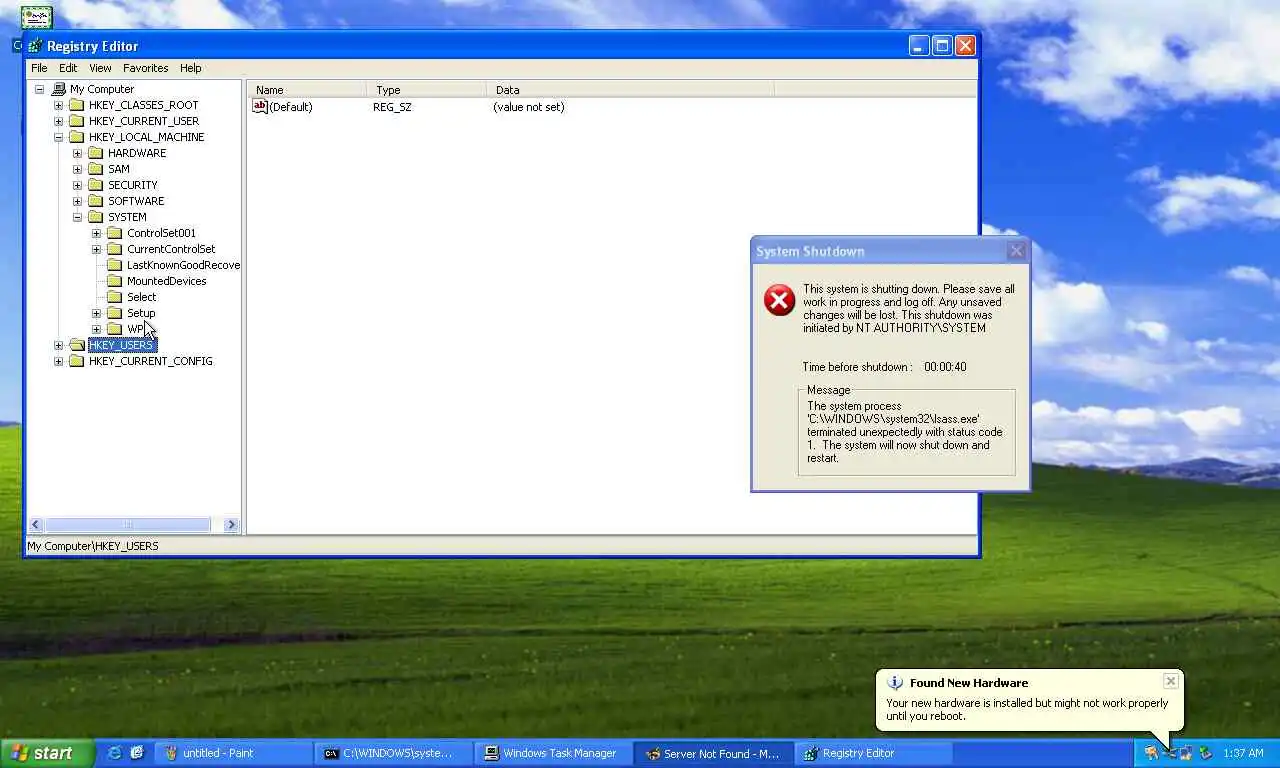Image resolution: width=1280 pixels, height=768 pixels.
Task: Switch to C:\WINDOWS\system32 command prompt taskbar button
Action: click(x=393, y=753)
